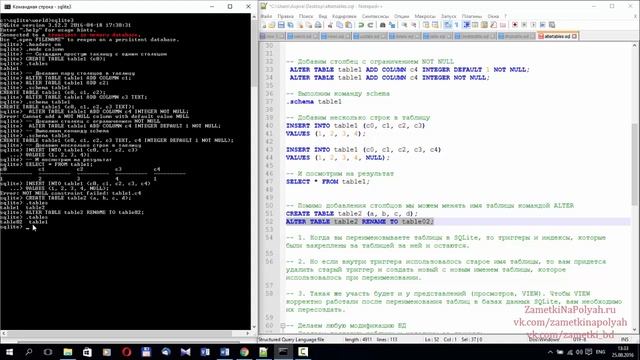Click line 51 CREATE TABLE table2 statement

point(352,214)
